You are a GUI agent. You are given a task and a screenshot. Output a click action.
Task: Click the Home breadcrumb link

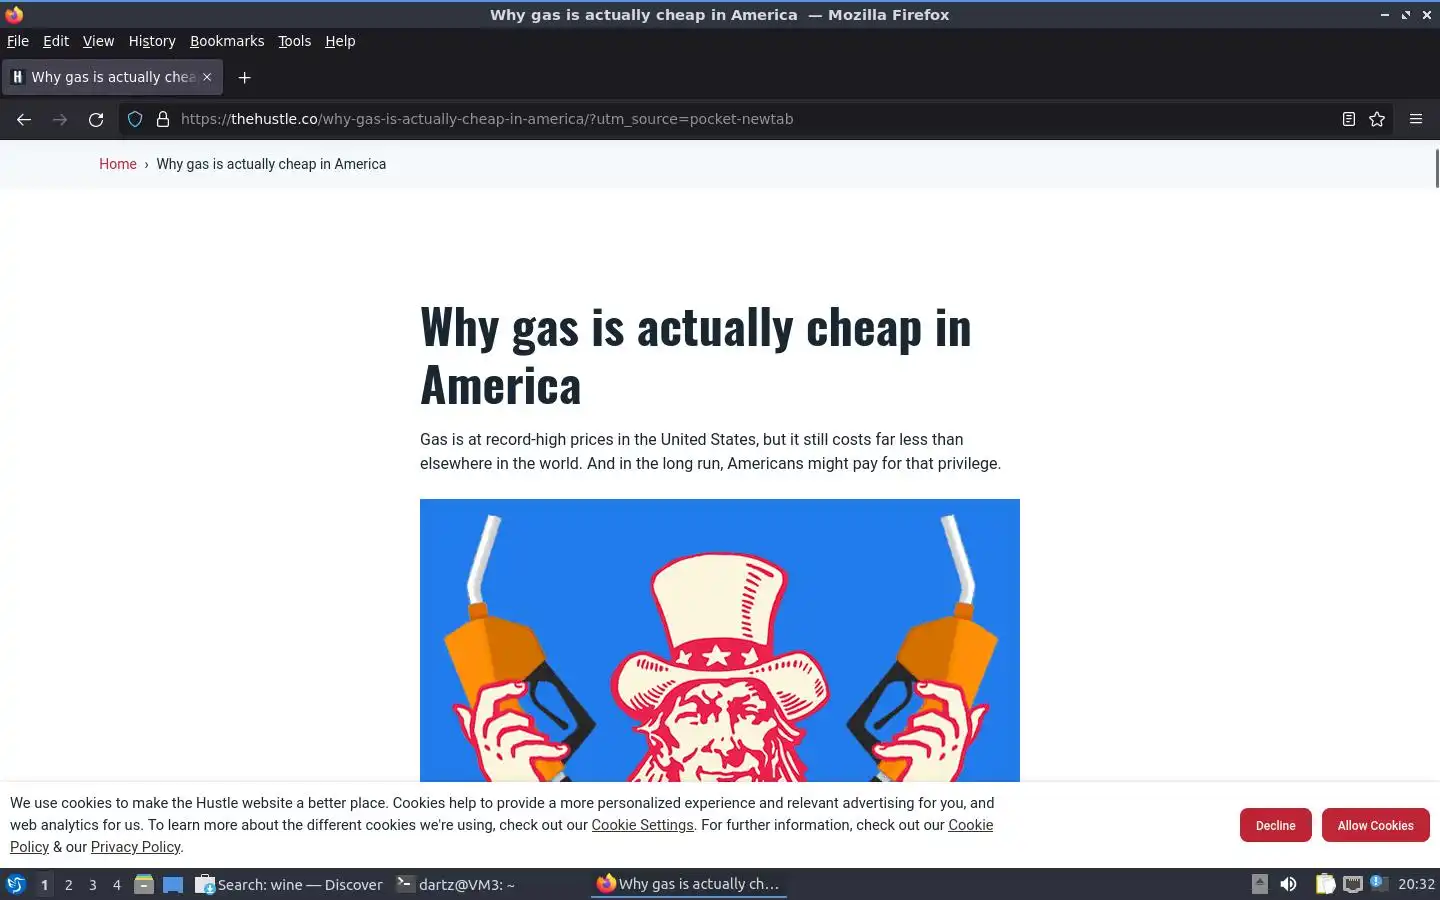[117, 164]
